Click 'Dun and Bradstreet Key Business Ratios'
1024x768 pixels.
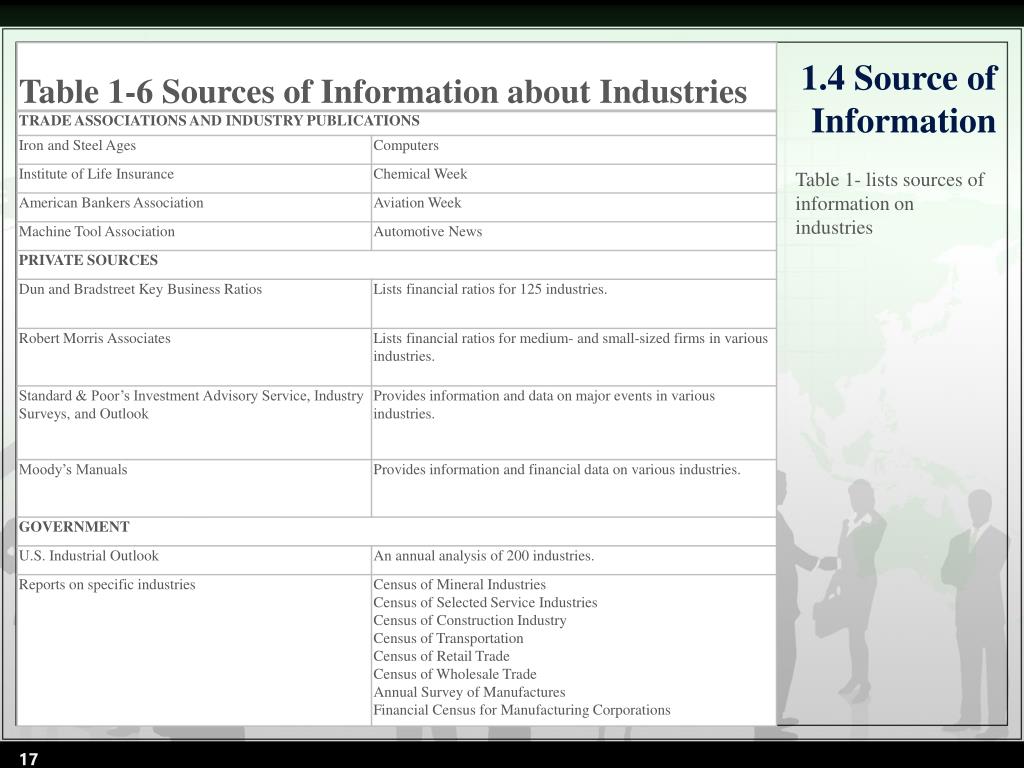pos(140,289)
